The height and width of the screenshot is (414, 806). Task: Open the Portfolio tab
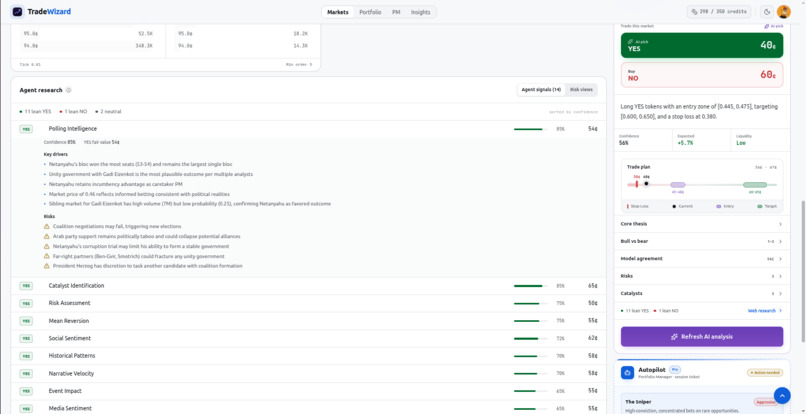(x=370, y=12)
